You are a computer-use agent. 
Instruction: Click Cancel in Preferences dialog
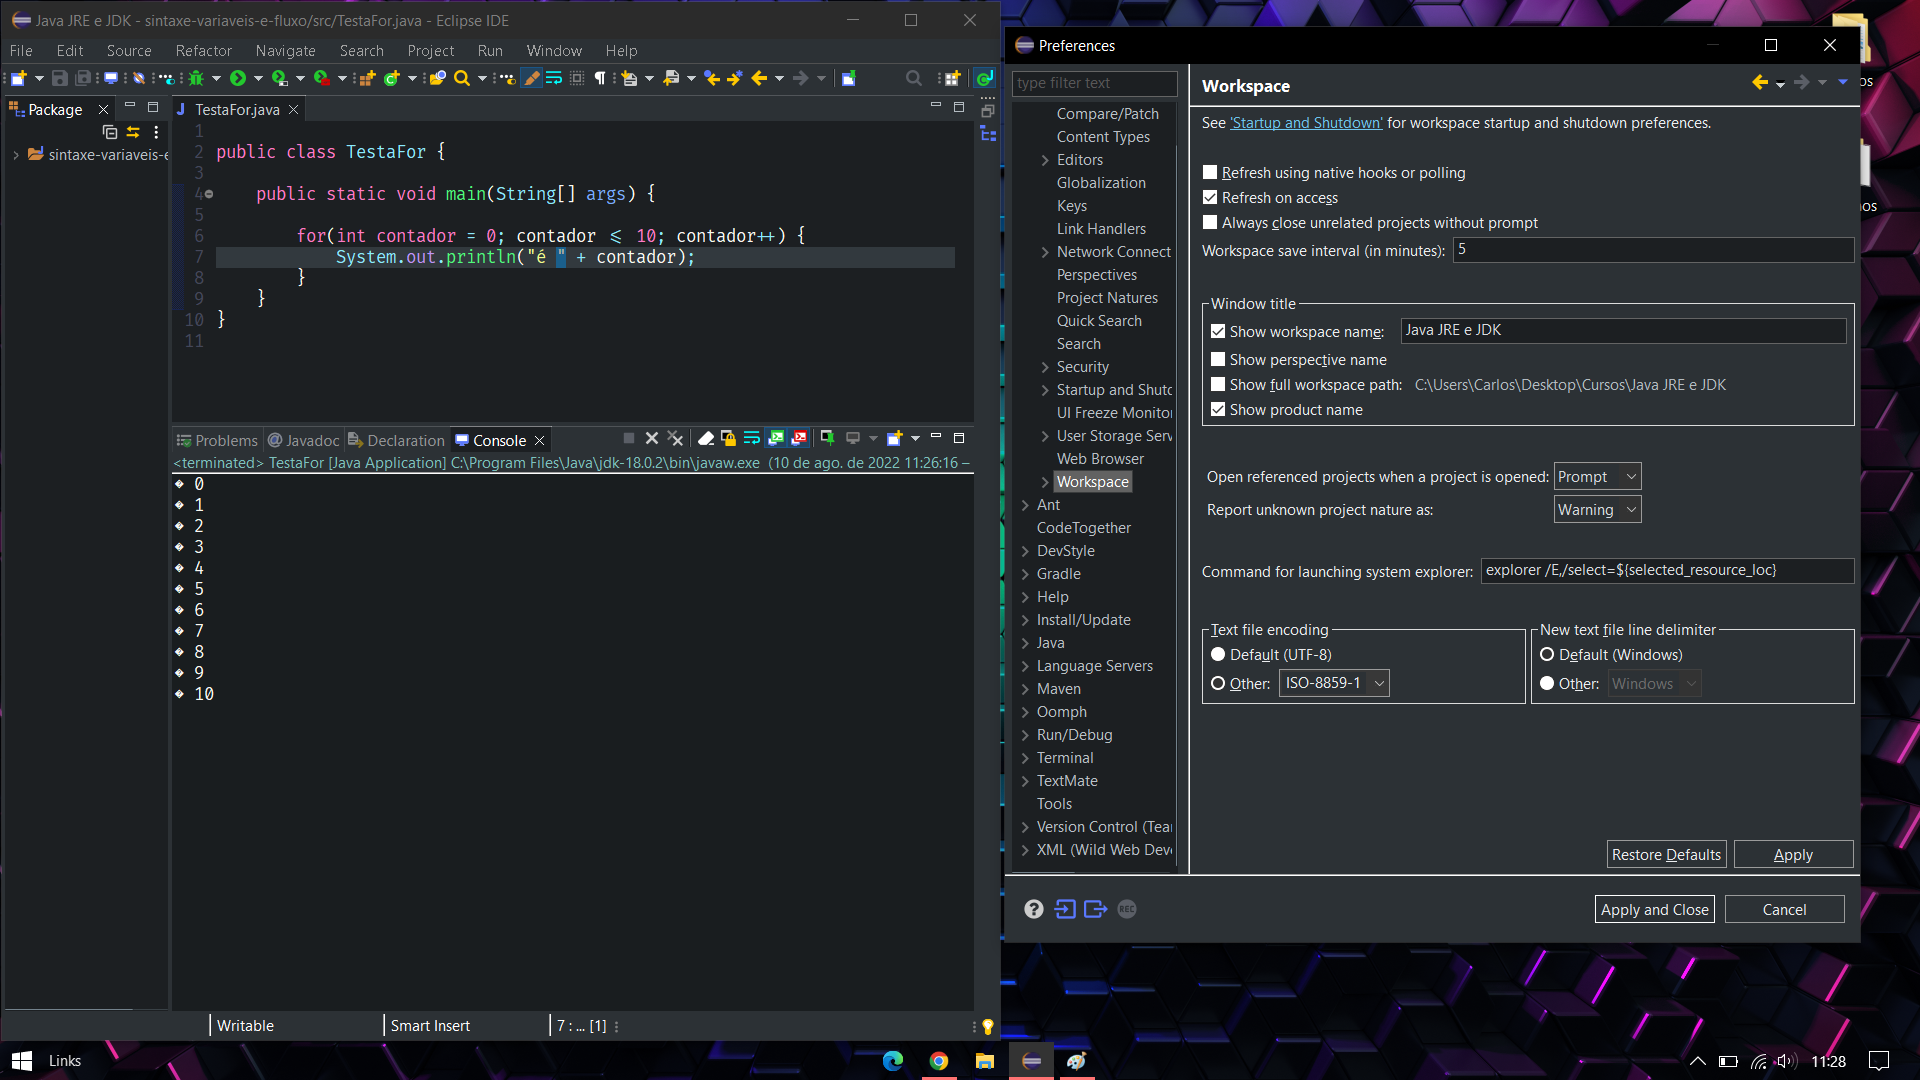[x=1784, y=910]
